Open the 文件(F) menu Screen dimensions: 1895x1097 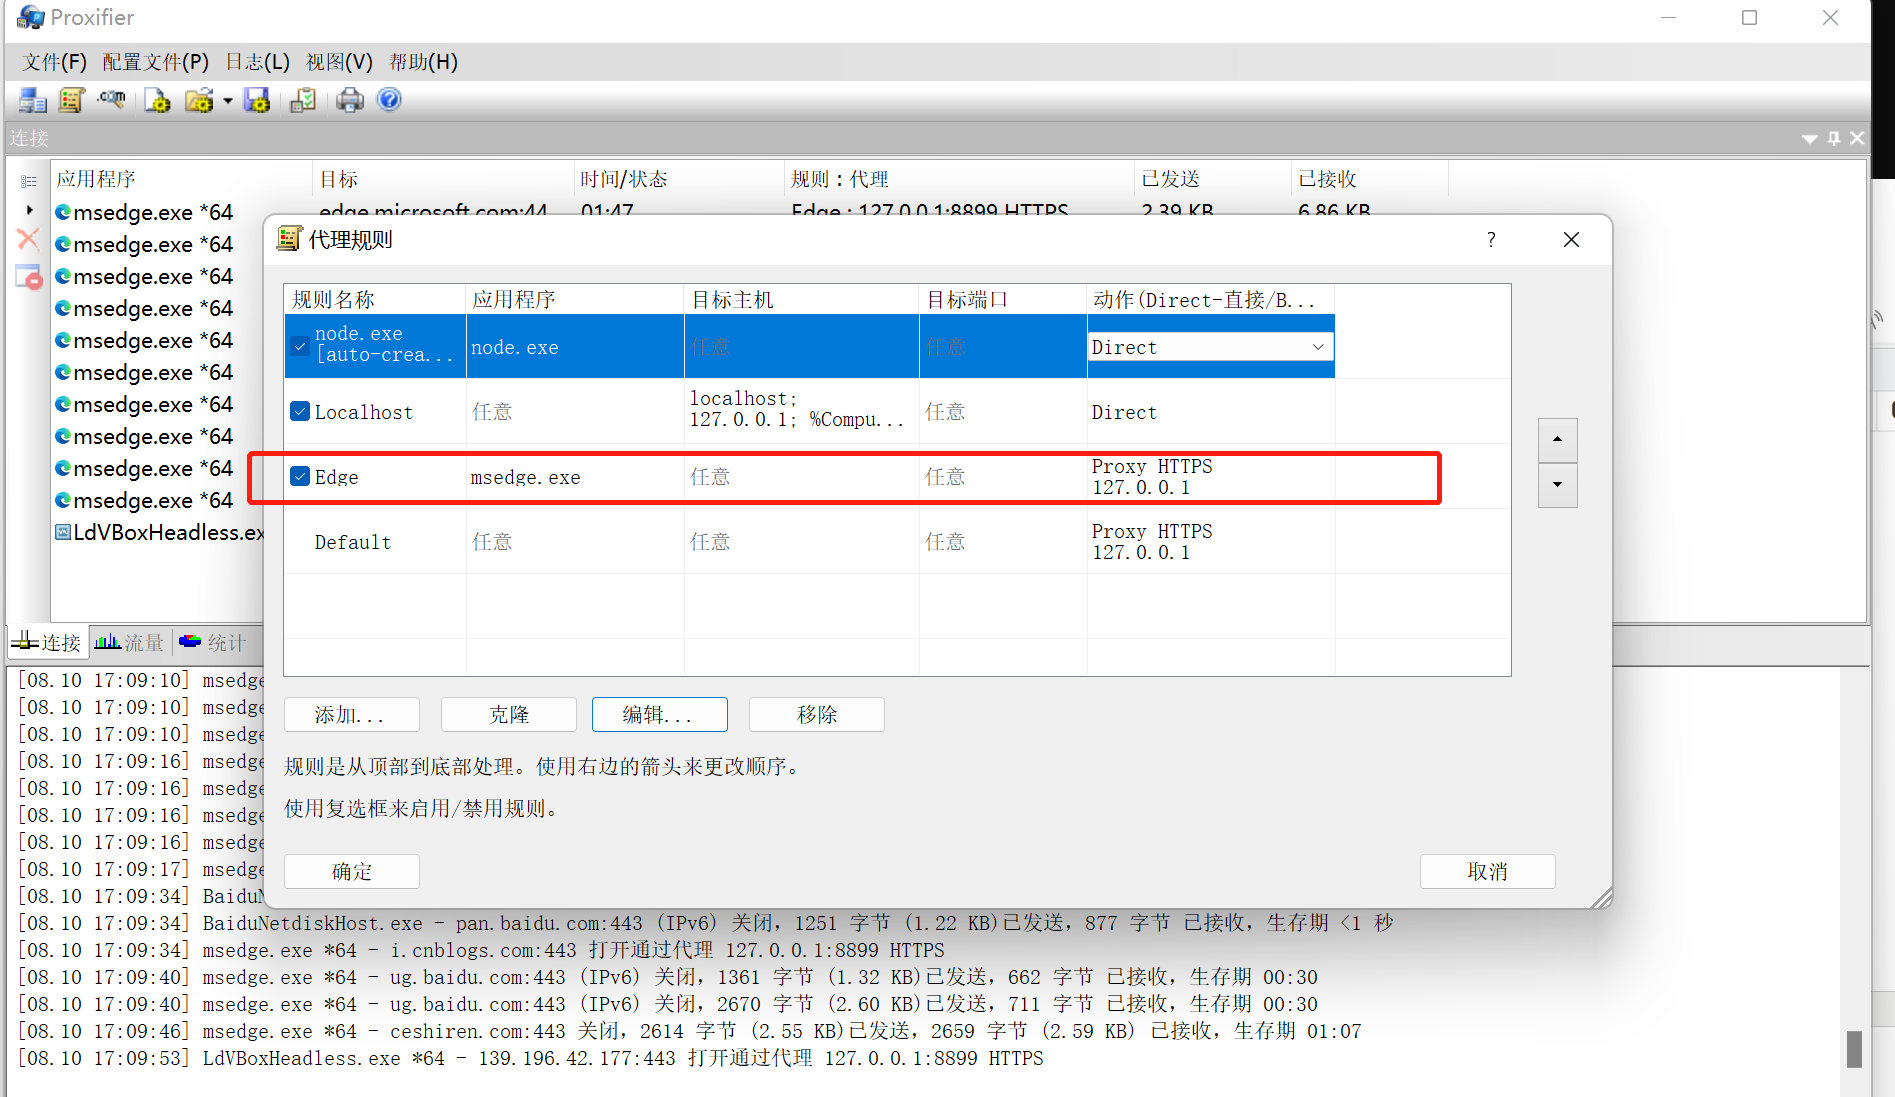click(55, 62)
